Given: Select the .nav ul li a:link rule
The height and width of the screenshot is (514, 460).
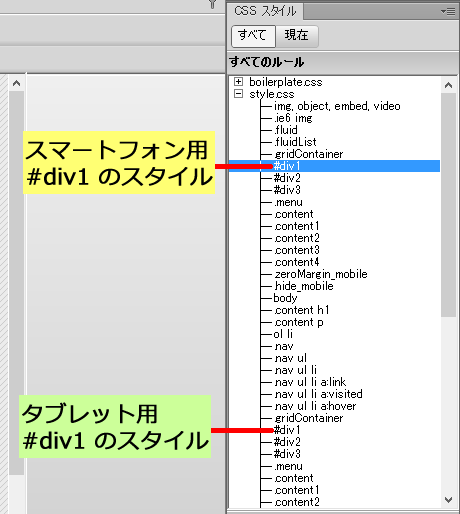Looking at the screenshot, I should coord(310,382).
